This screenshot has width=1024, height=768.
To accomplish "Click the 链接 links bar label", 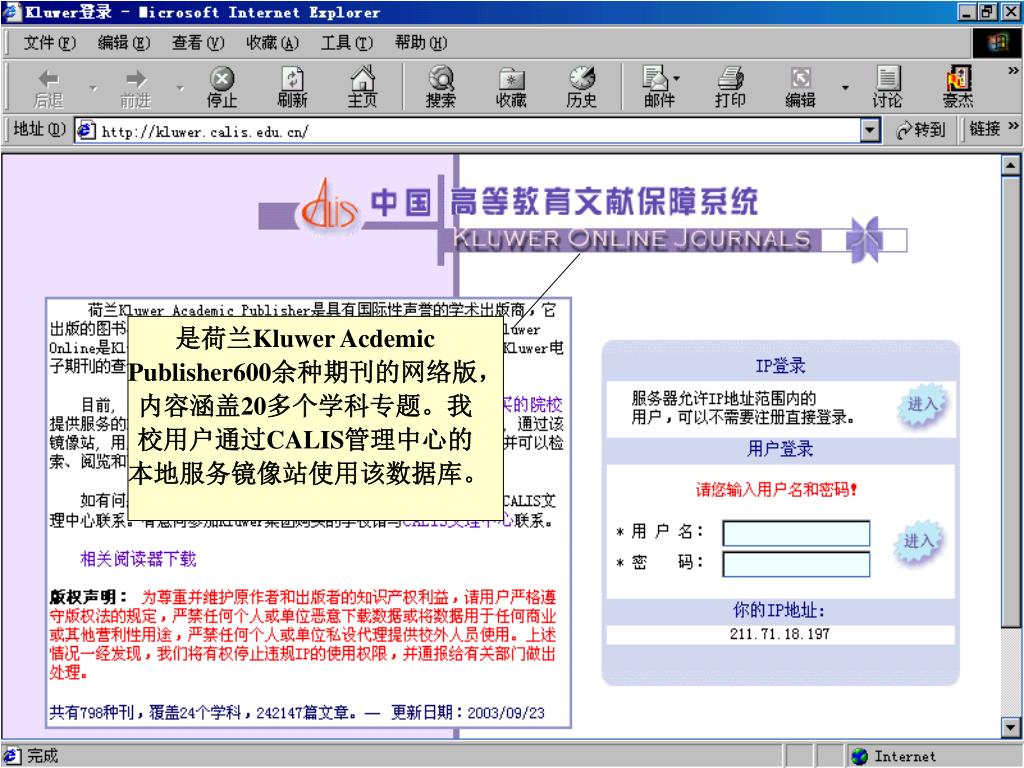I will [x=984, y=129].
